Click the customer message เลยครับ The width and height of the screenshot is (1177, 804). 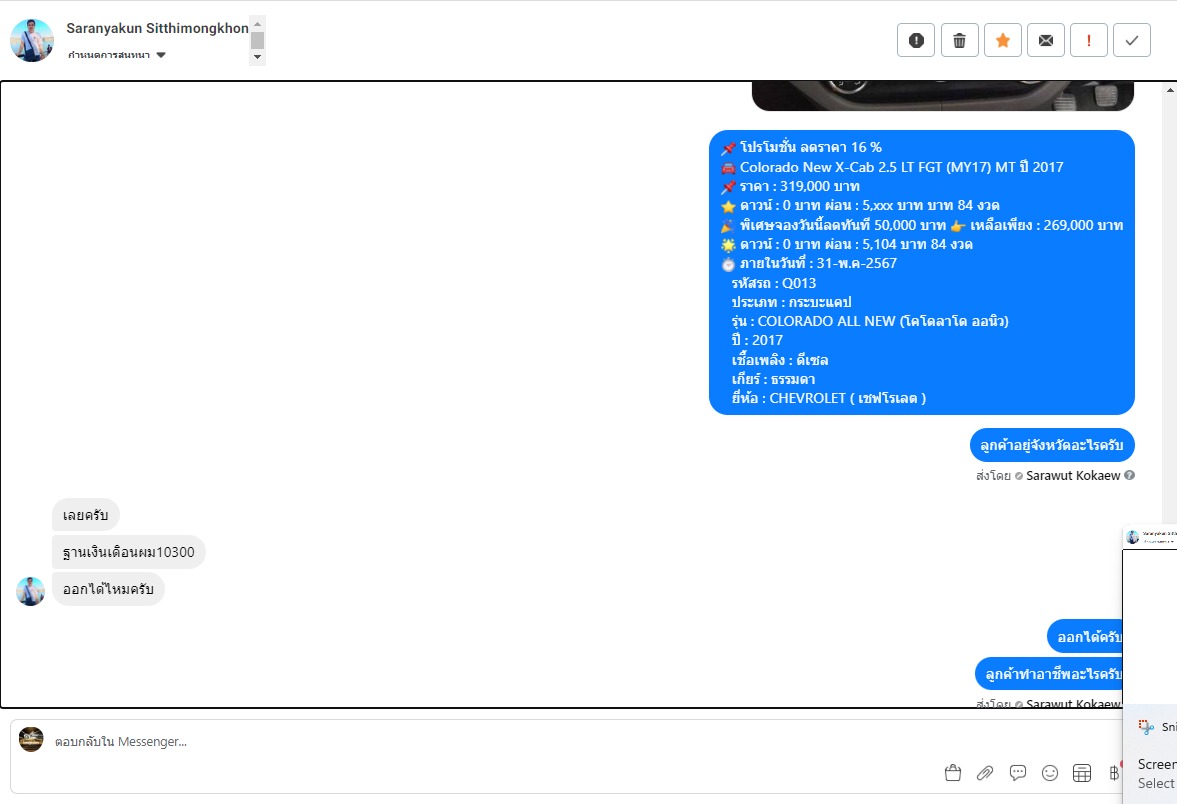point(86,515)
